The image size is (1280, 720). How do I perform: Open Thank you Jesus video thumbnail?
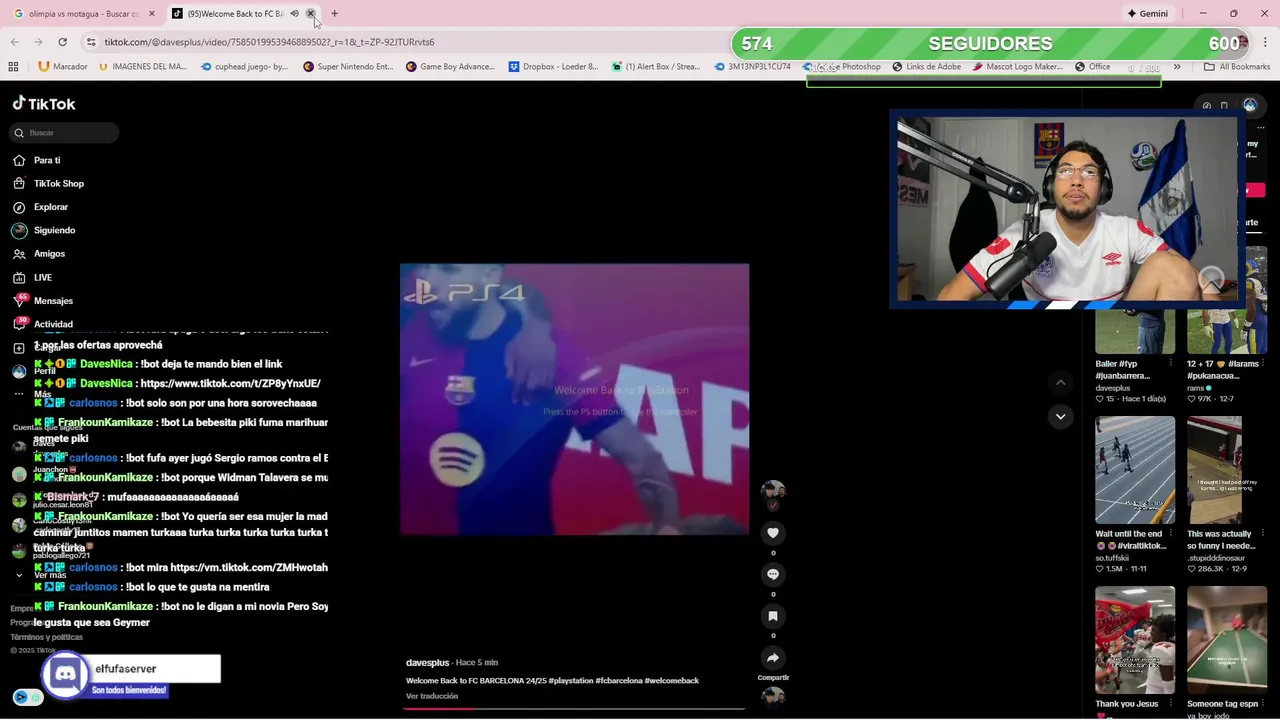point(1135,640)
